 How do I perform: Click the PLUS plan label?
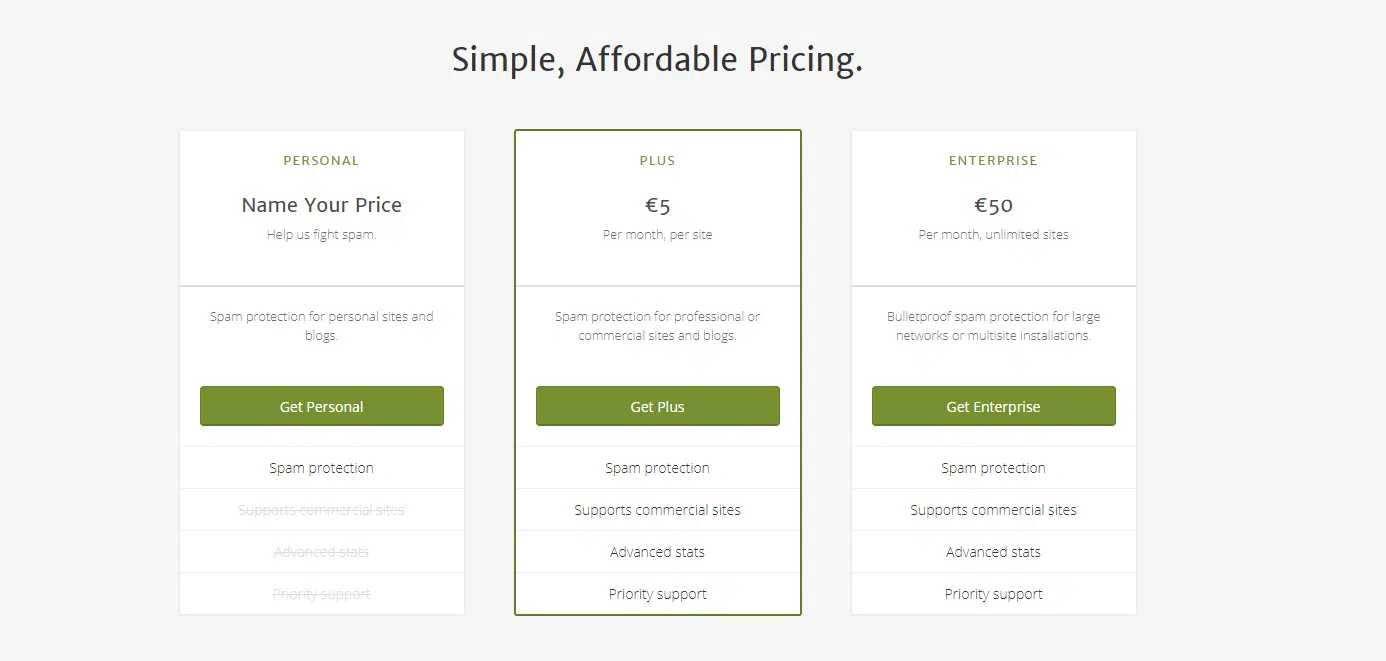[657, 161]
